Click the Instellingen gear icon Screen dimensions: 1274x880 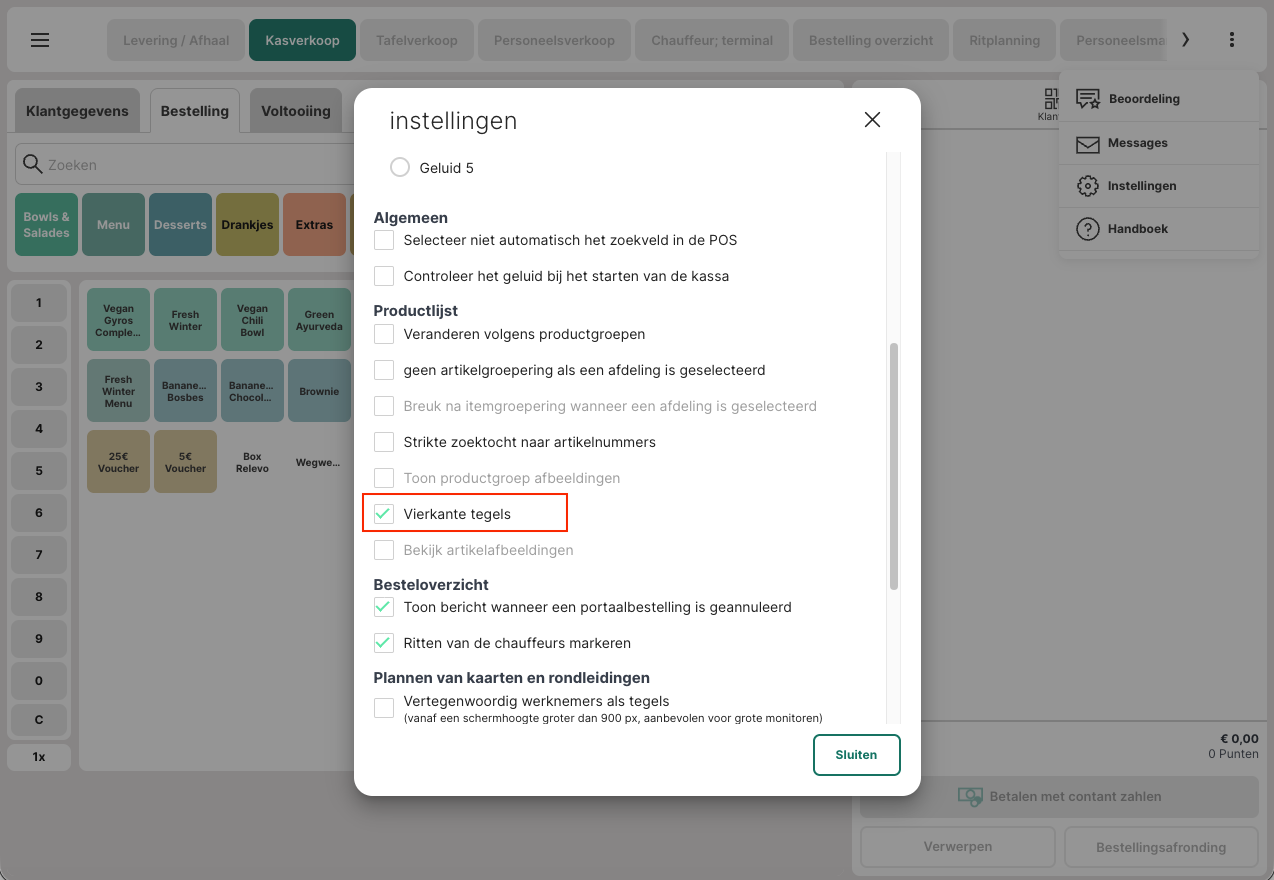pos(1088,186)
